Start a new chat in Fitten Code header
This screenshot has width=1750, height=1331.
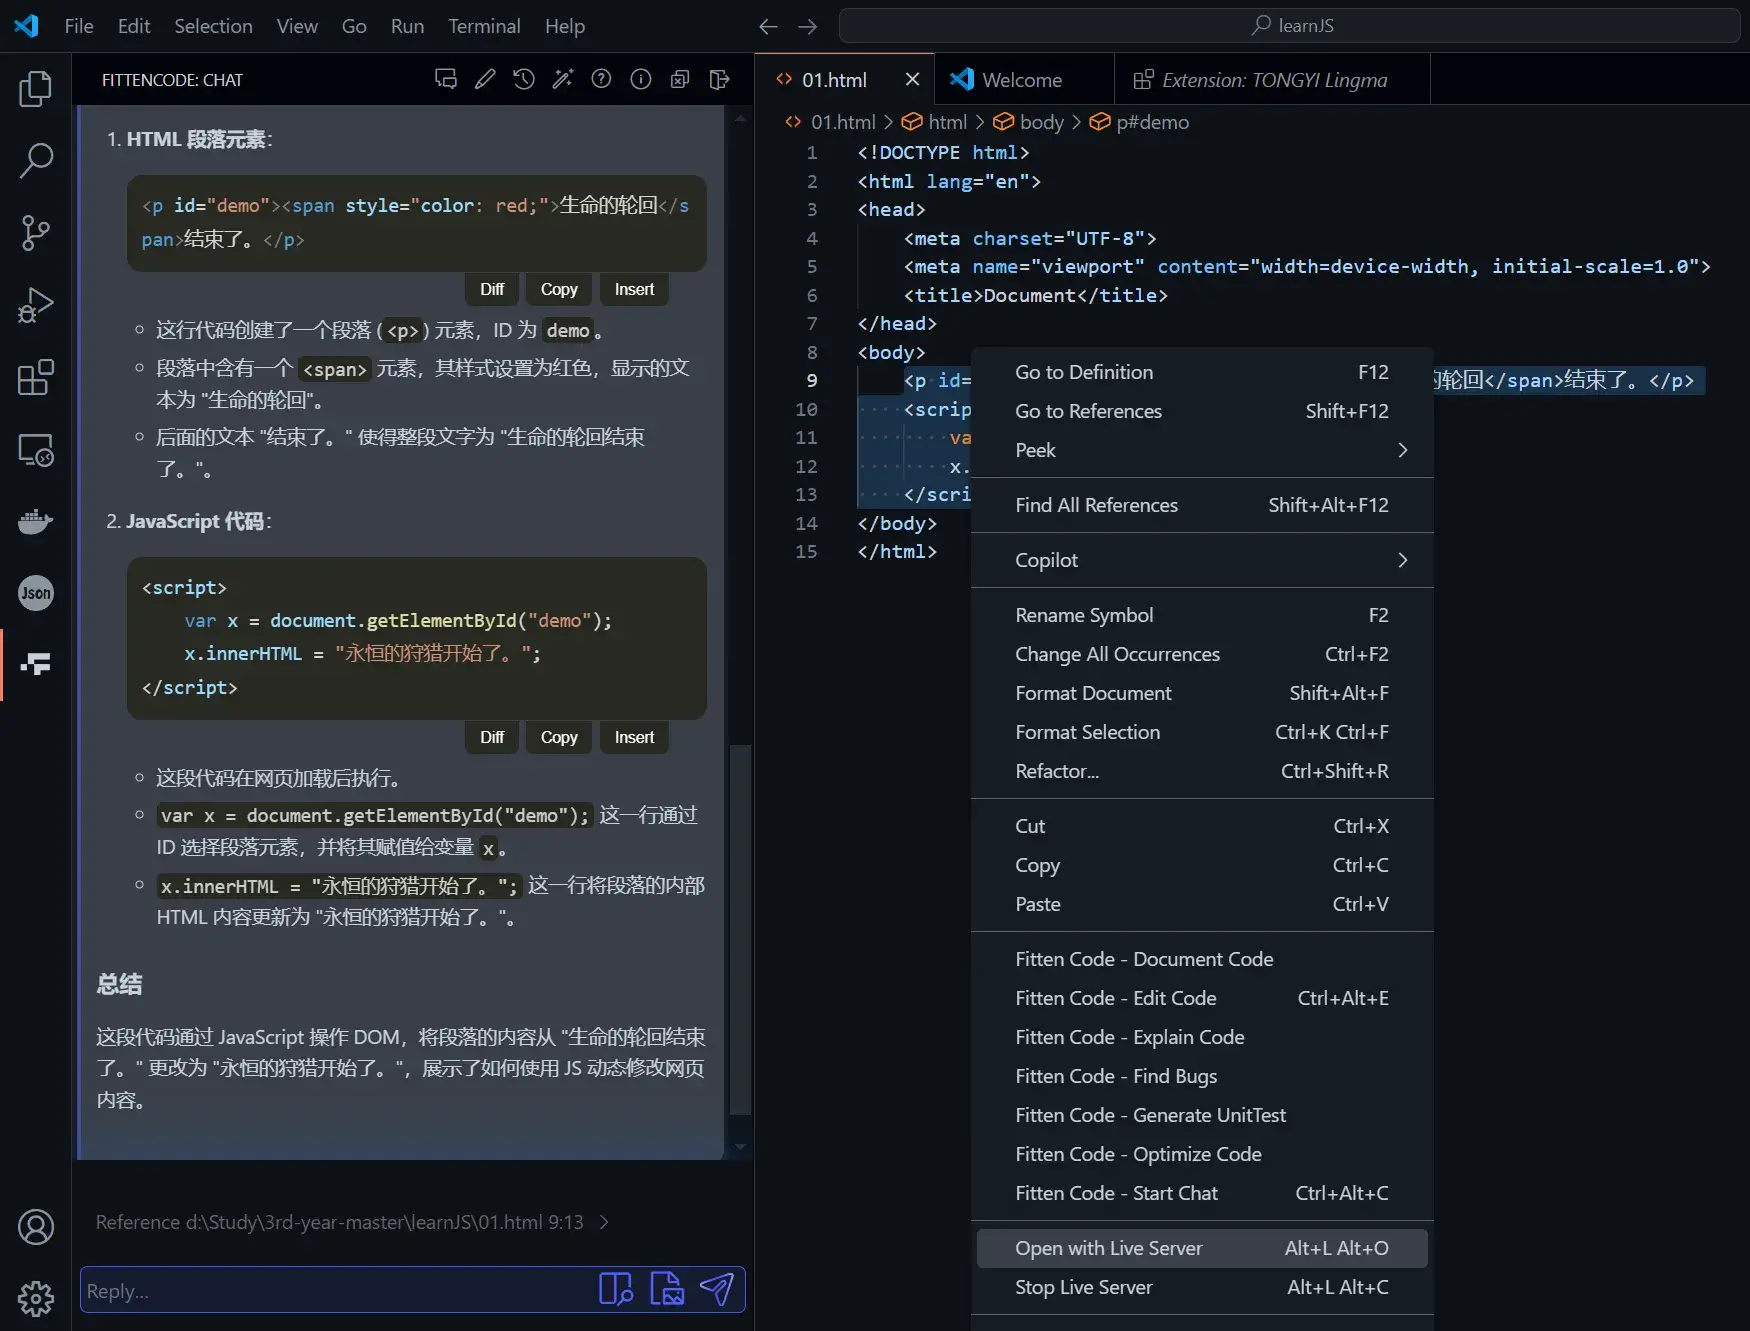446,79
